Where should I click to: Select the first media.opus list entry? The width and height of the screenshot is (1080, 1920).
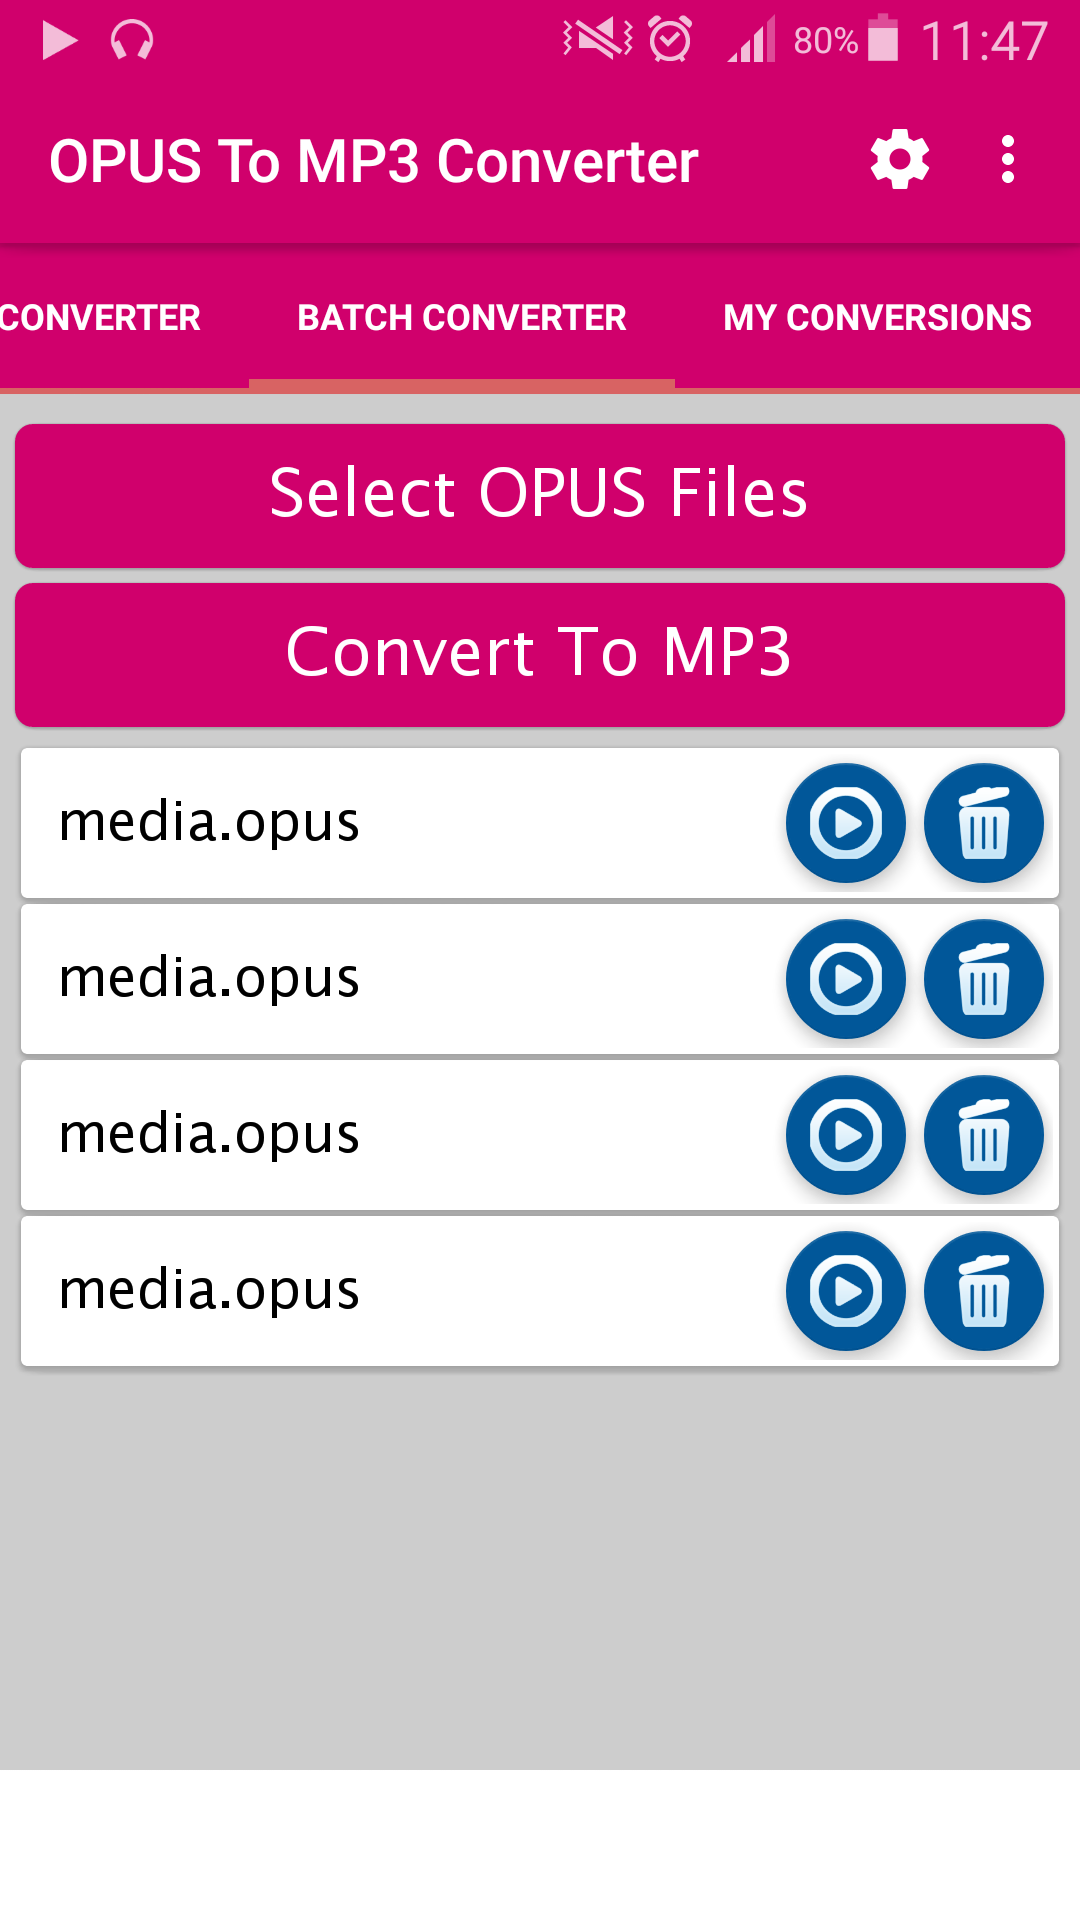pyautogui.click(x=540, y=823)
